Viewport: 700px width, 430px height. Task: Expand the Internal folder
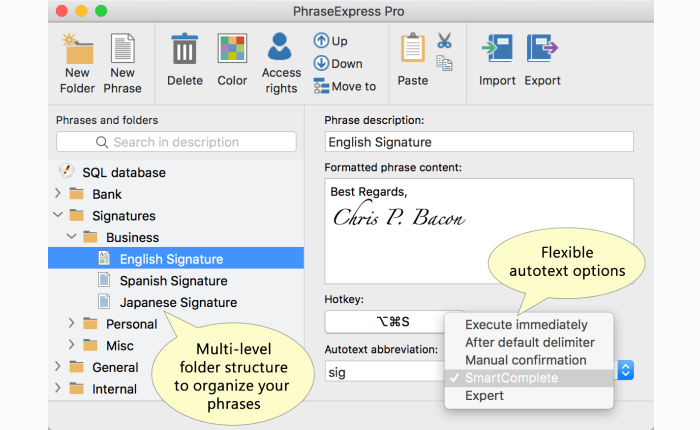(58, 388)
